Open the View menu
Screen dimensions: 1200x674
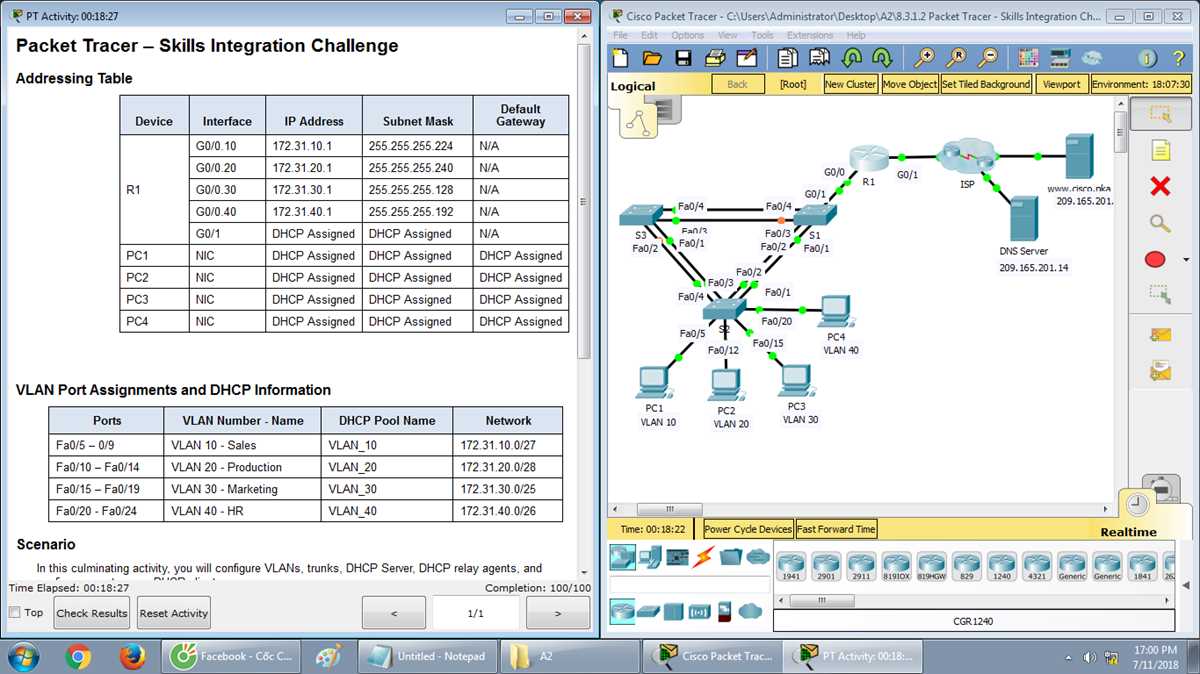click(x=728, y=35)
